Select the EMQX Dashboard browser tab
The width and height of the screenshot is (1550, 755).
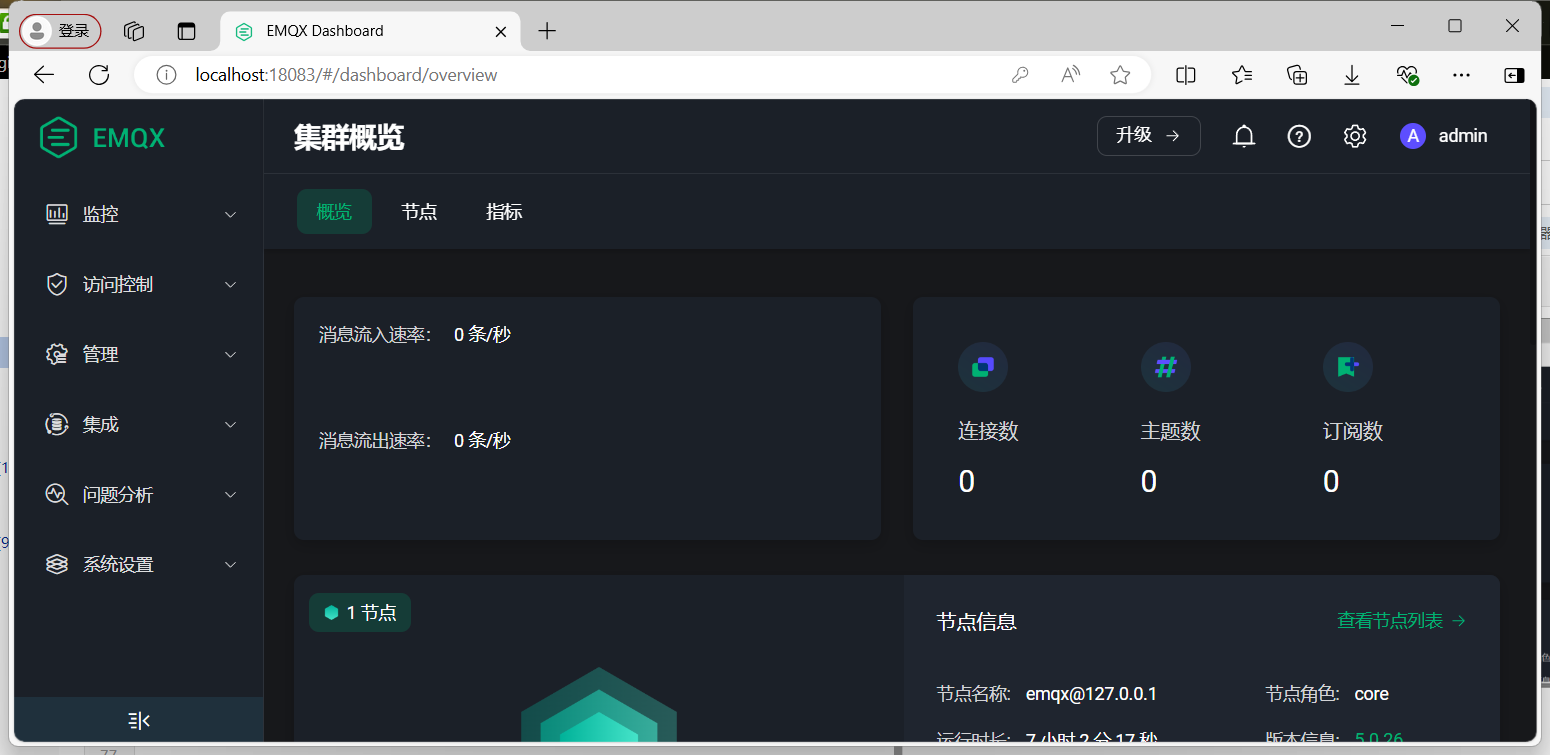click(x=370, y=31)
